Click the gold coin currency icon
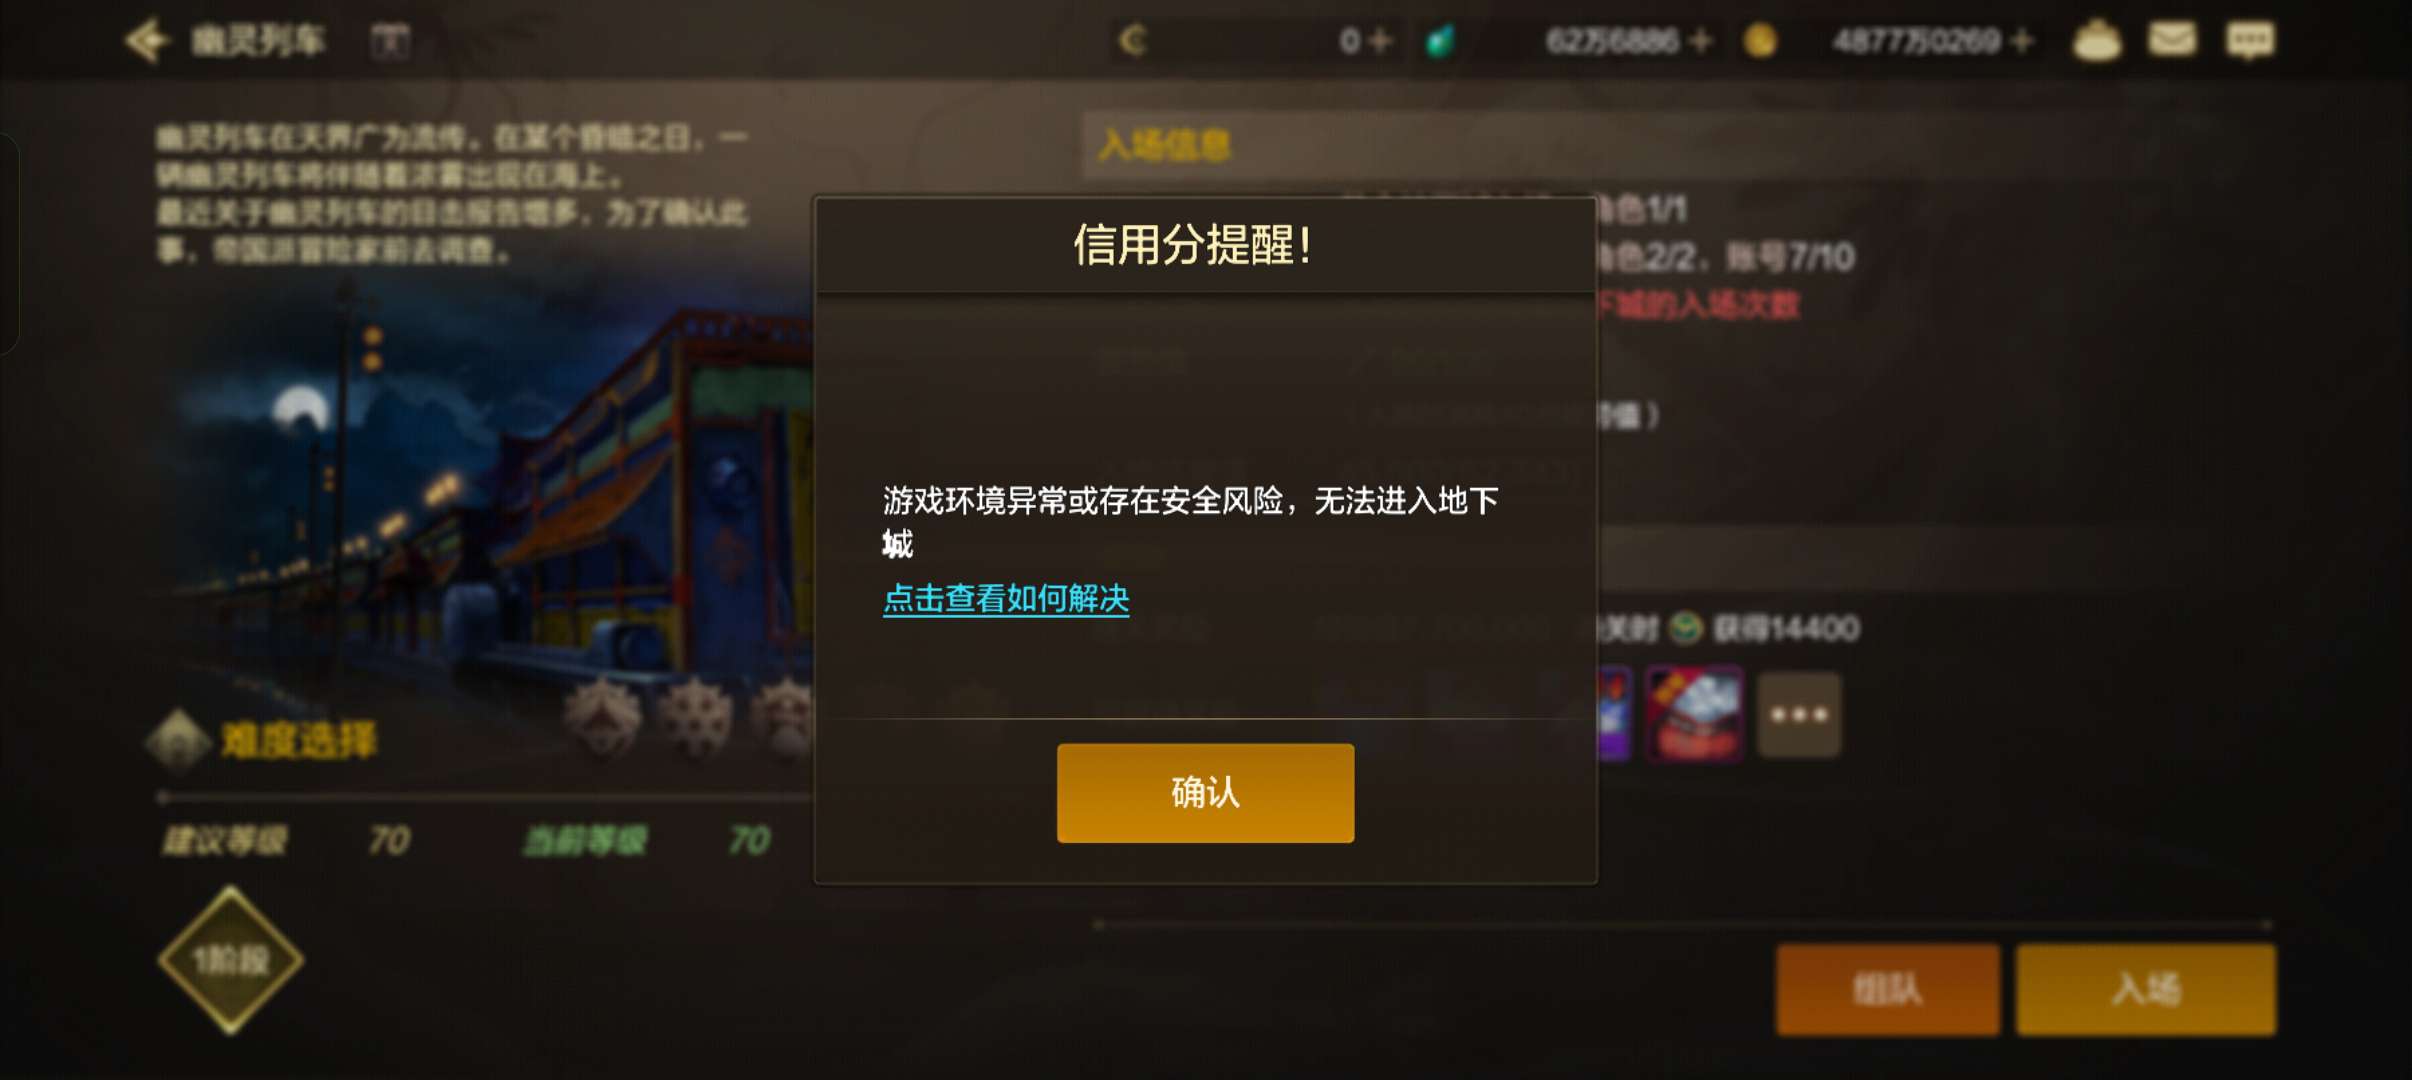2412x1080 pixels. click(1760, 41)
